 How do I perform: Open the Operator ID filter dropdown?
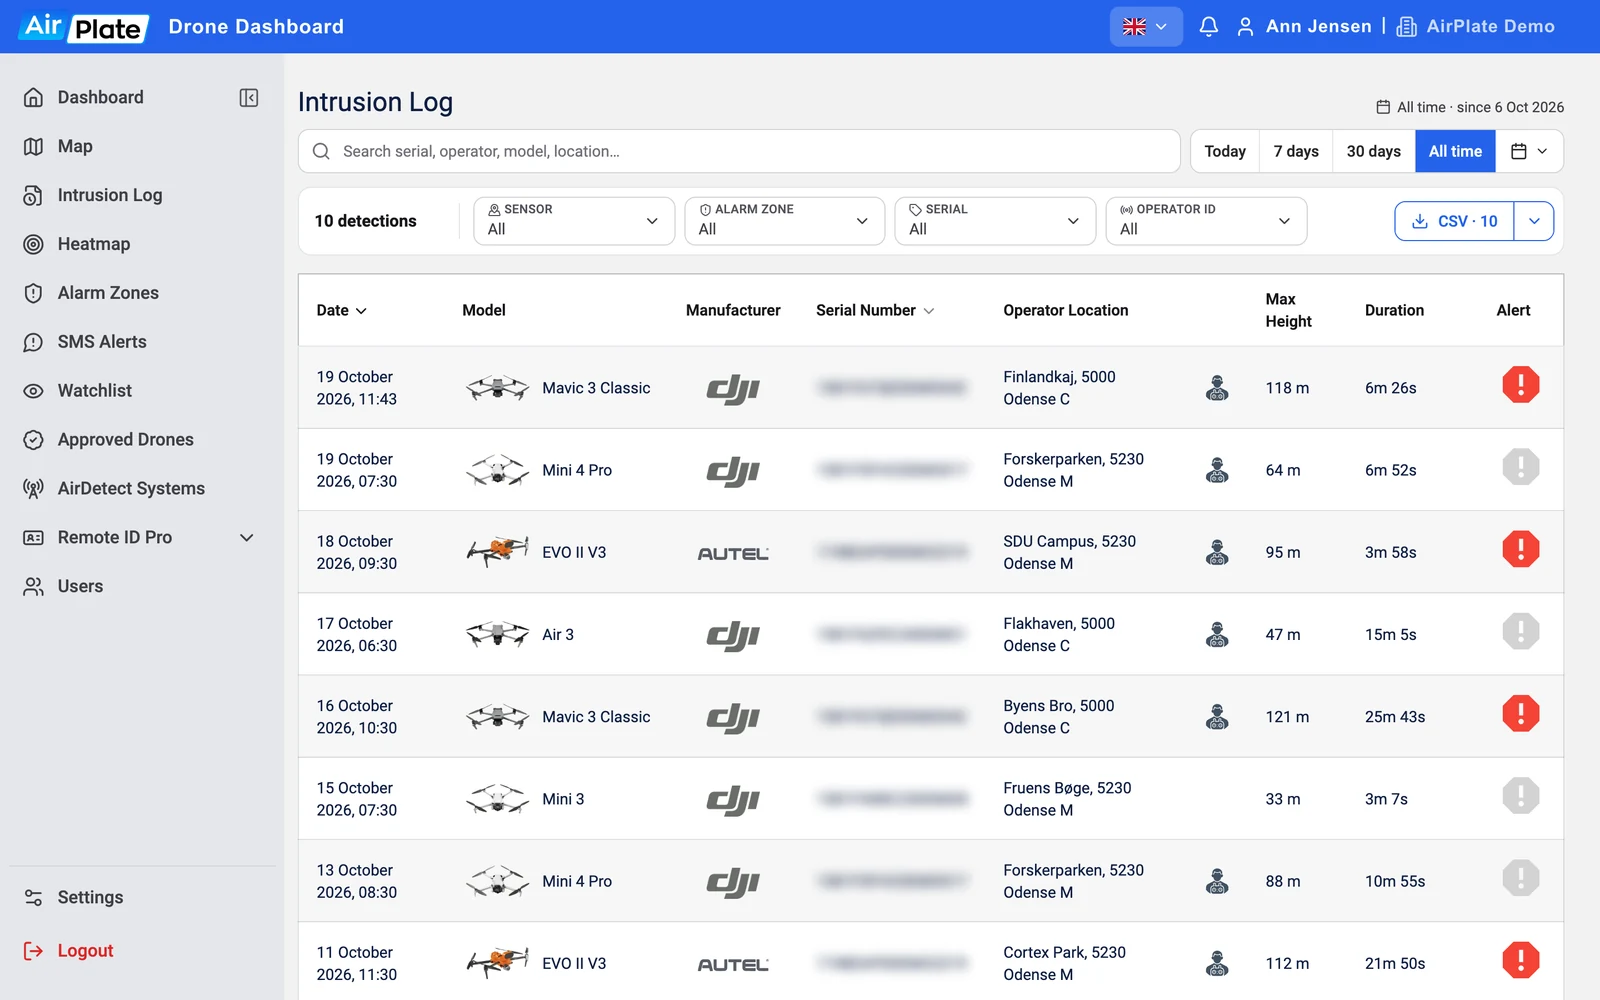tap(1206, 221)
